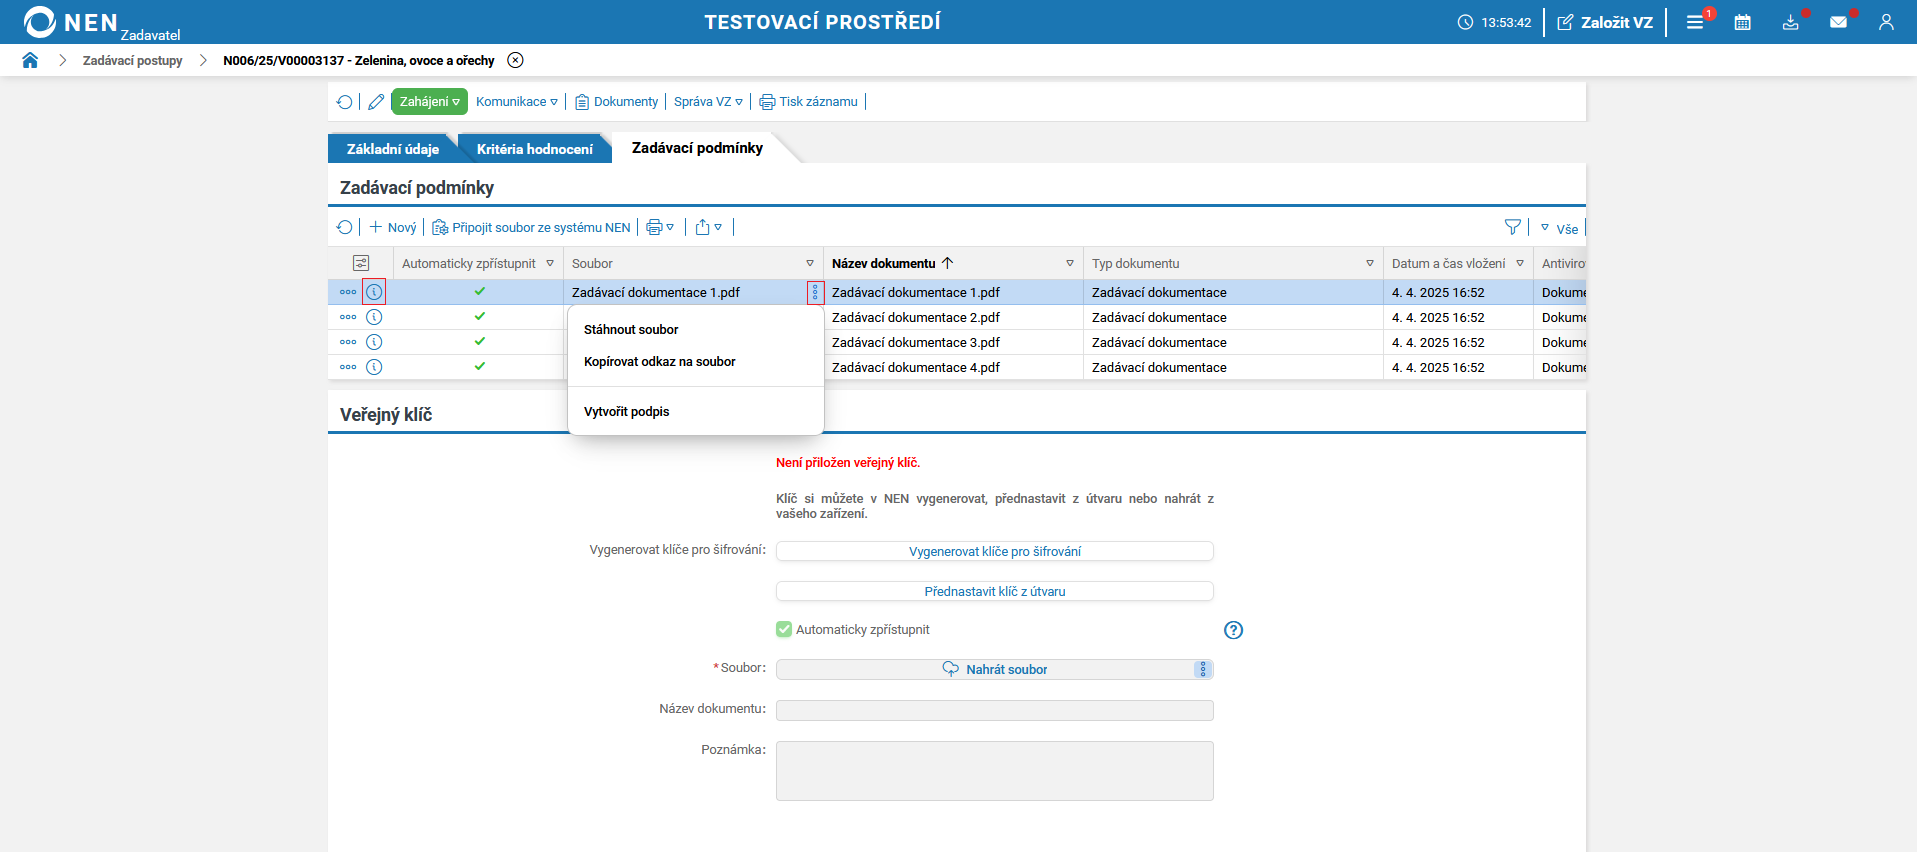Open the user profile icon
This screenshot has height=852, width=1917.
[x=1886, y=22]
